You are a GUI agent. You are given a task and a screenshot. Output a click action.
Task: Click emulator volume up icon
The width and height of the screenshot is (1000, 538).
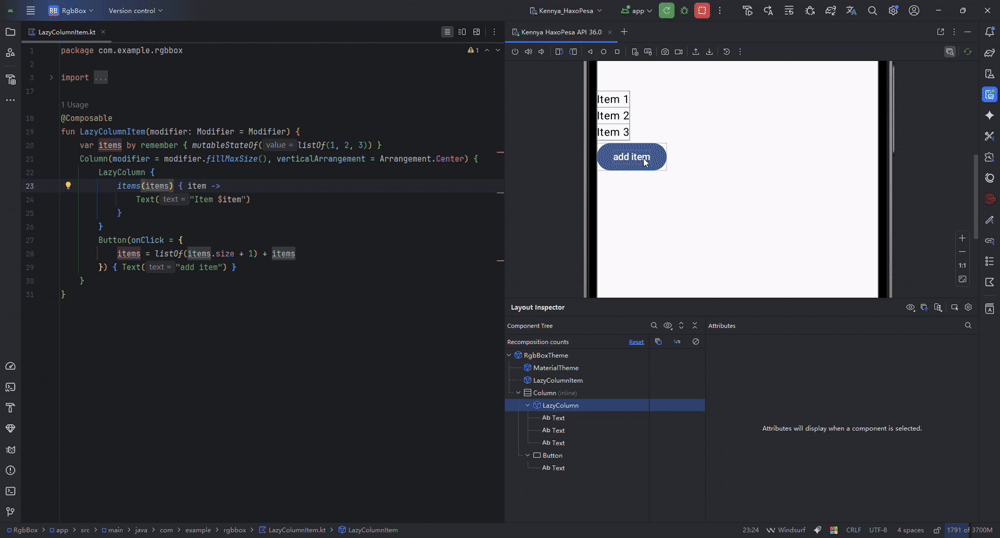pyautogui.click(x=528, y=52)
